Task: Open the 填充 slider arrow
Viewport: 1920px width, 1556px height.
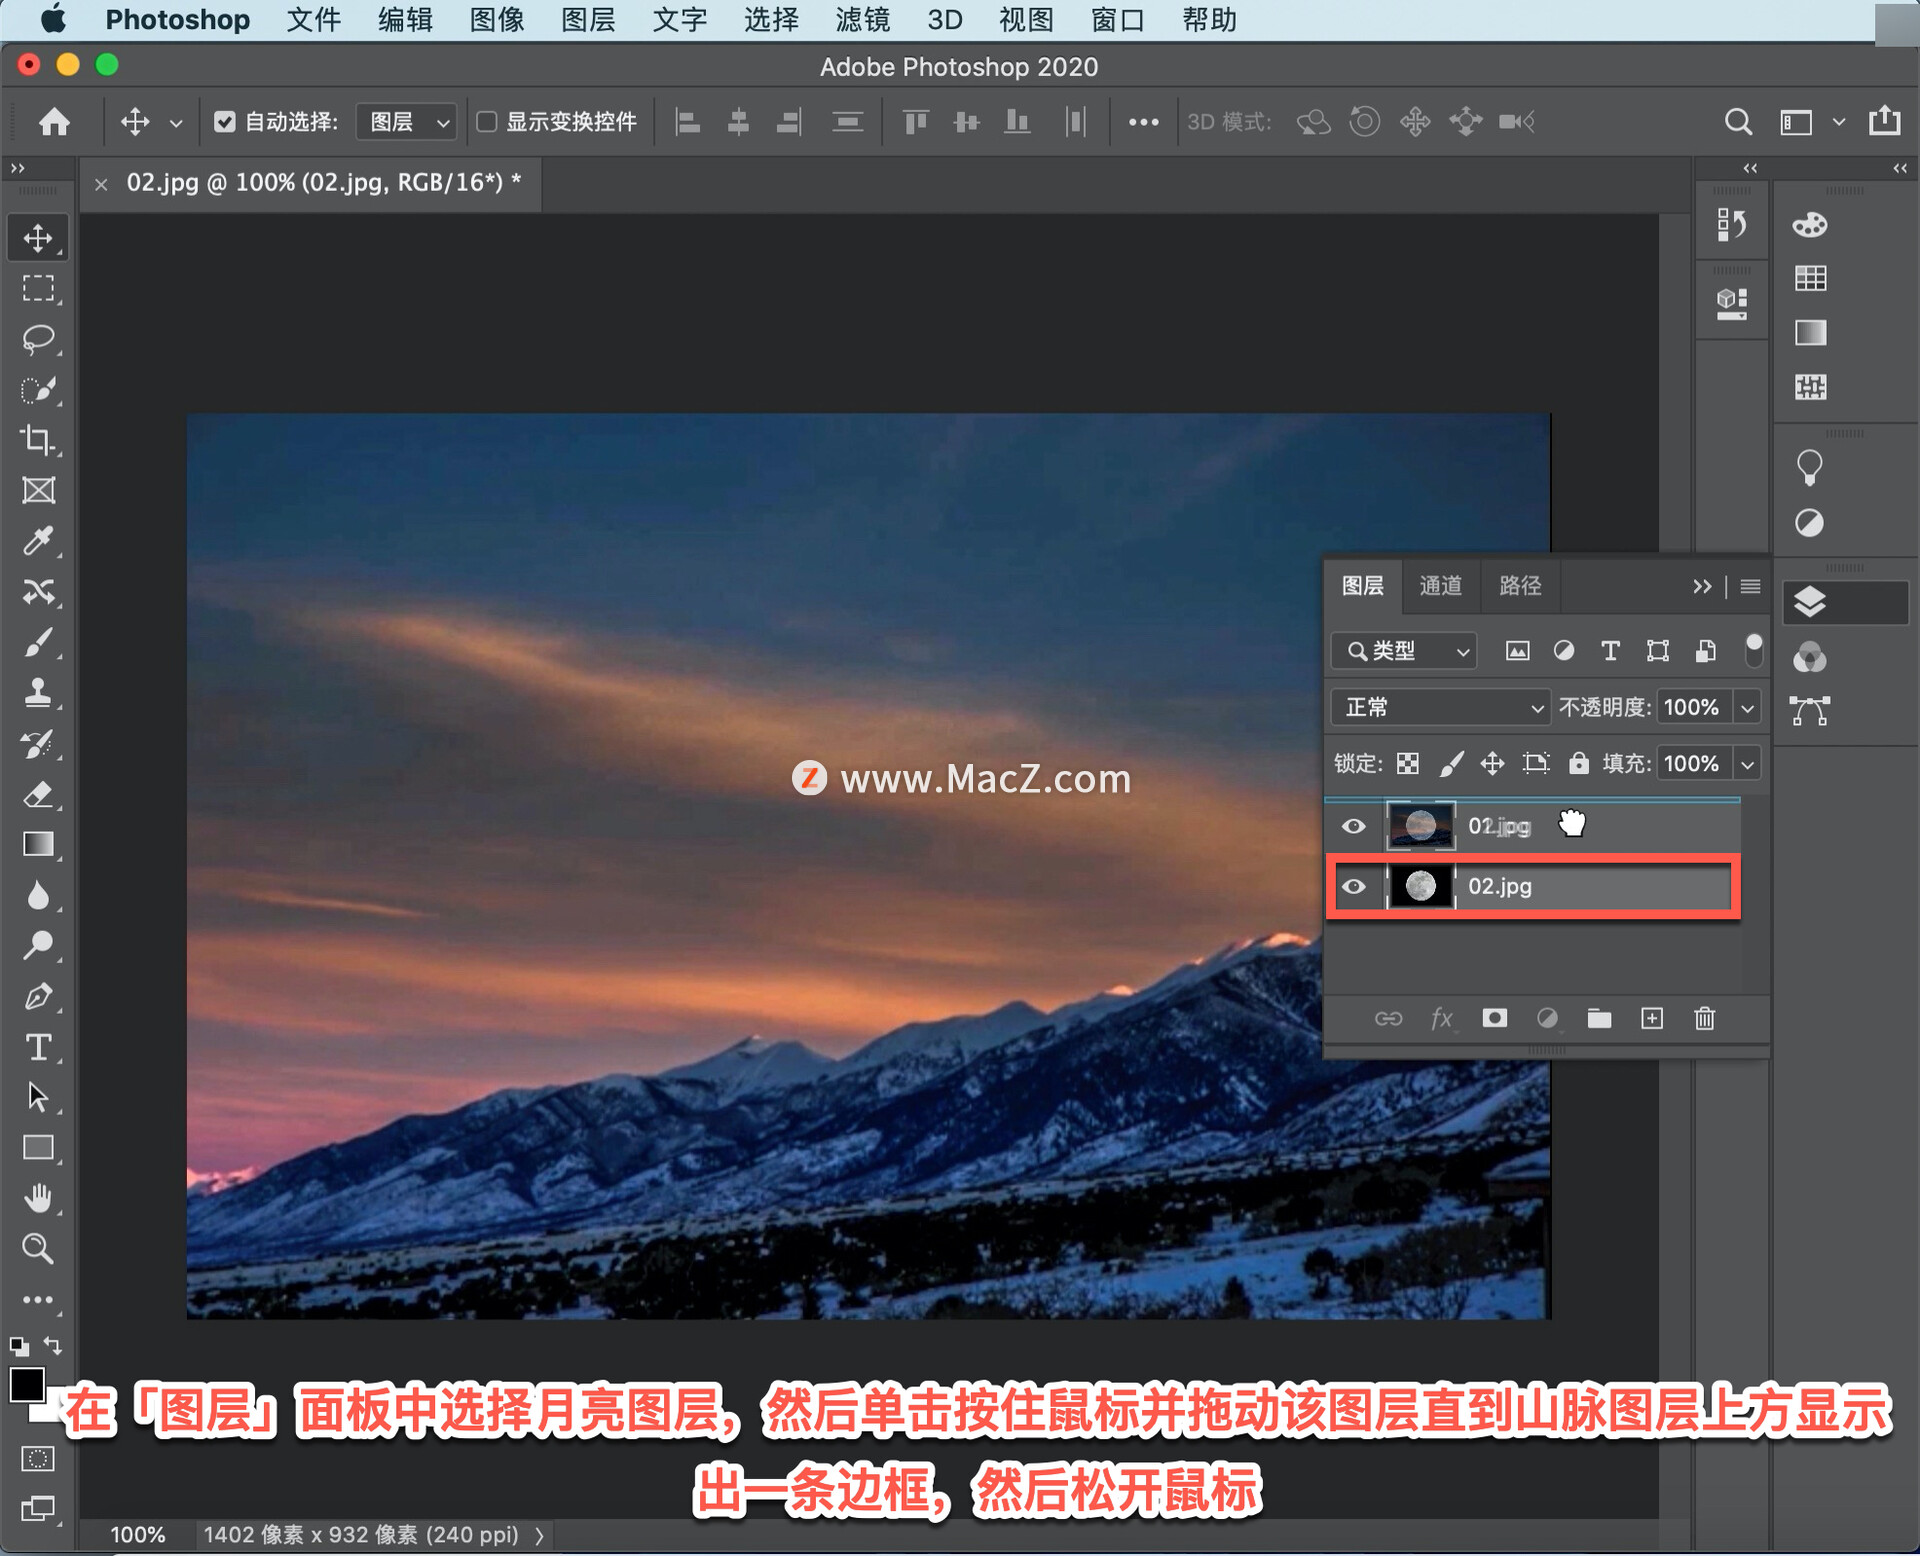Action: (x=1747, y=764)
